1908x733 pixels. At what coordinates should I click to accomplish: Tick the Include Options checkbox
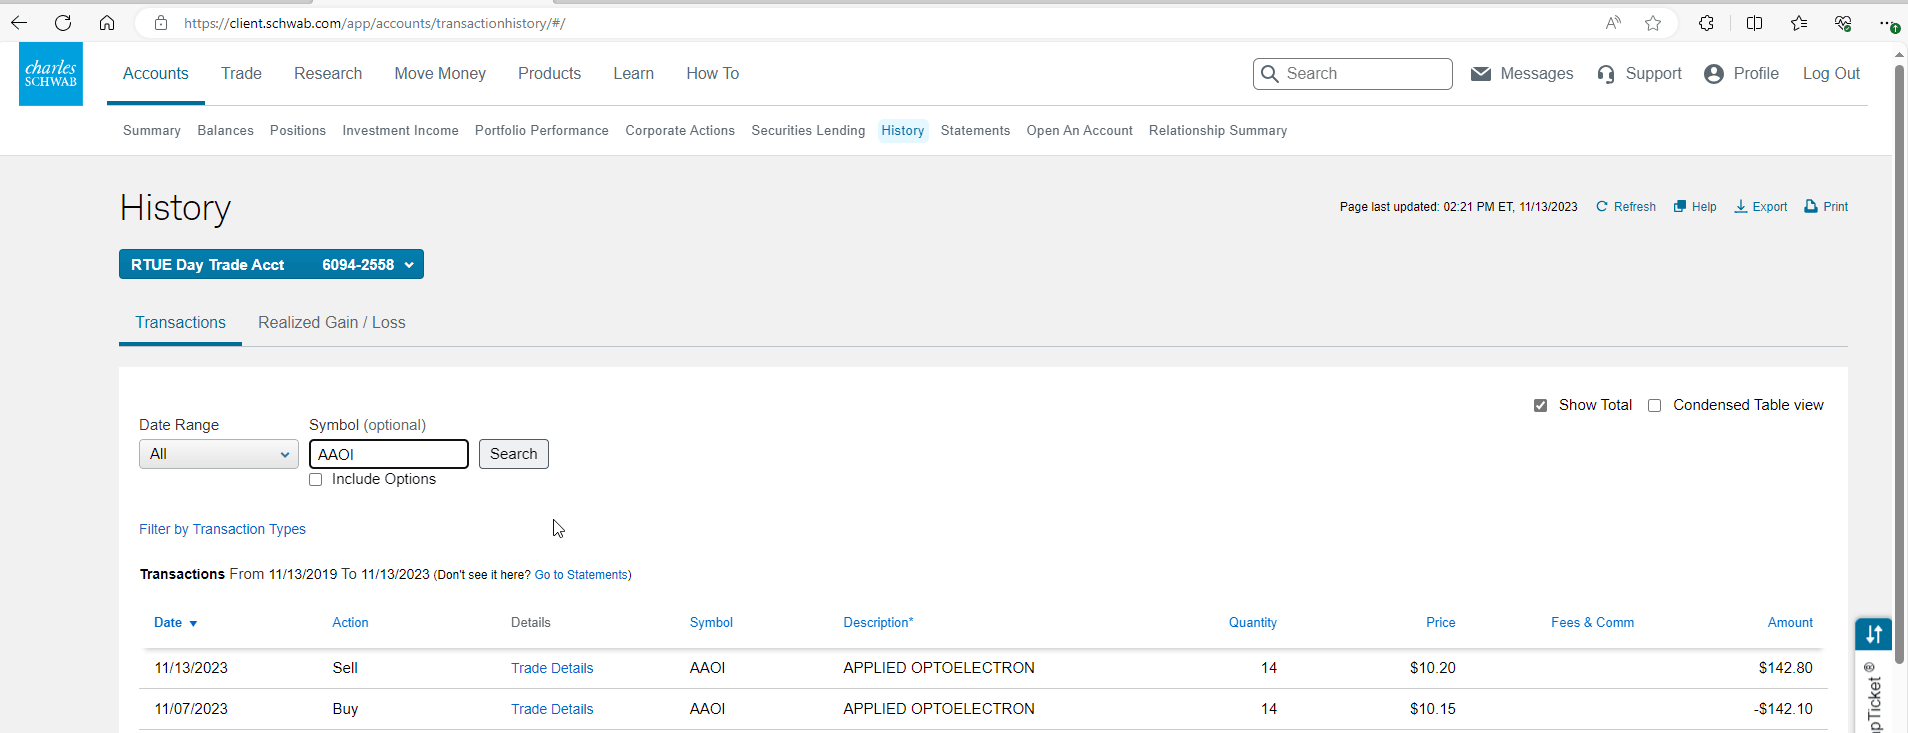pyautogui.click(x=316, y=480)
